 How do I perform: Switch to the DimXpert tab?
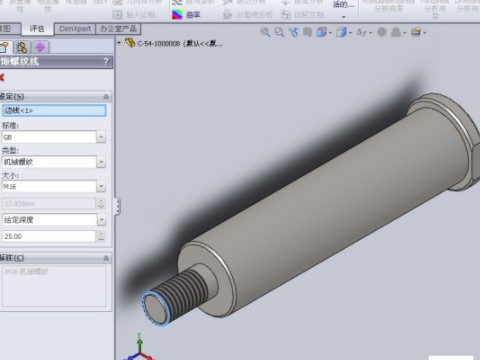coord(75,29)
